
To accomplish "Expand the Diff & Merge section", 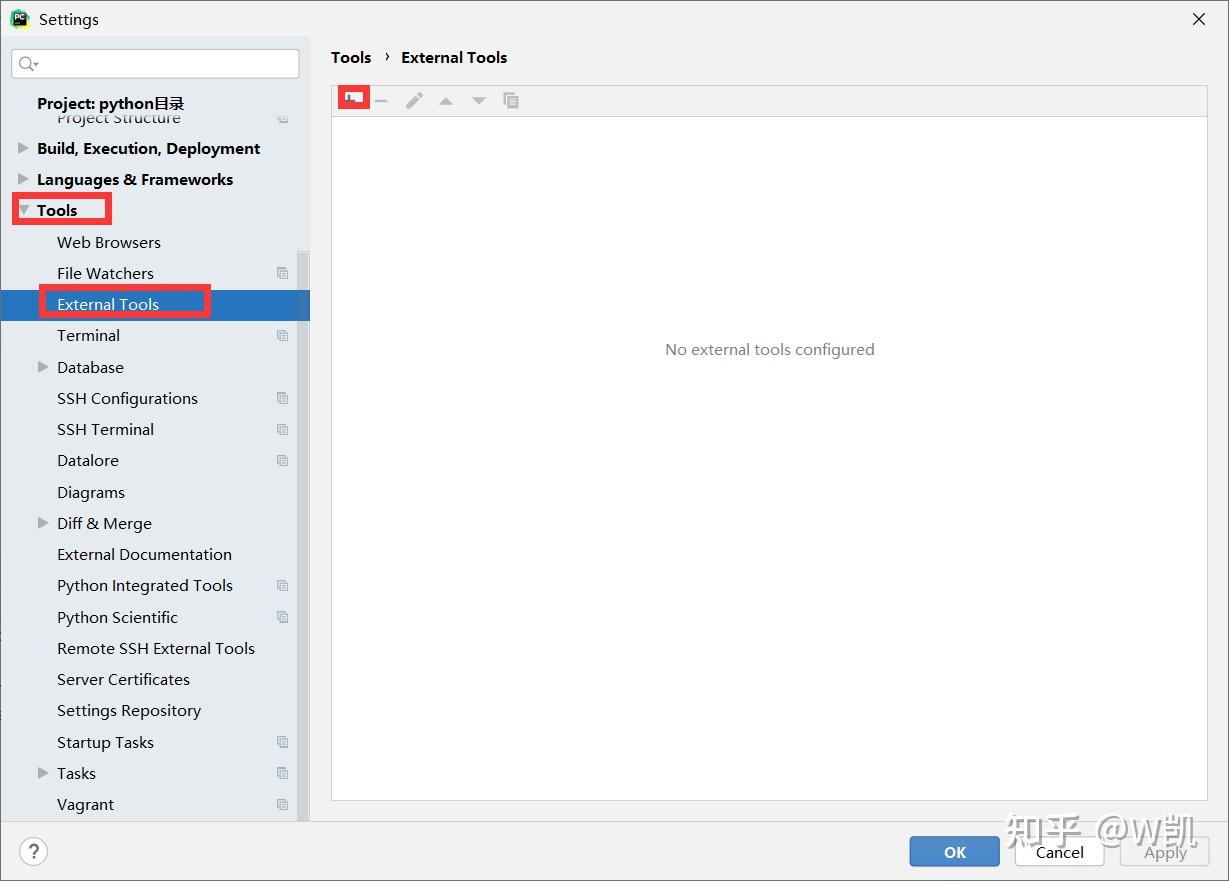I will pyautogui.click(x=43, y=523).
